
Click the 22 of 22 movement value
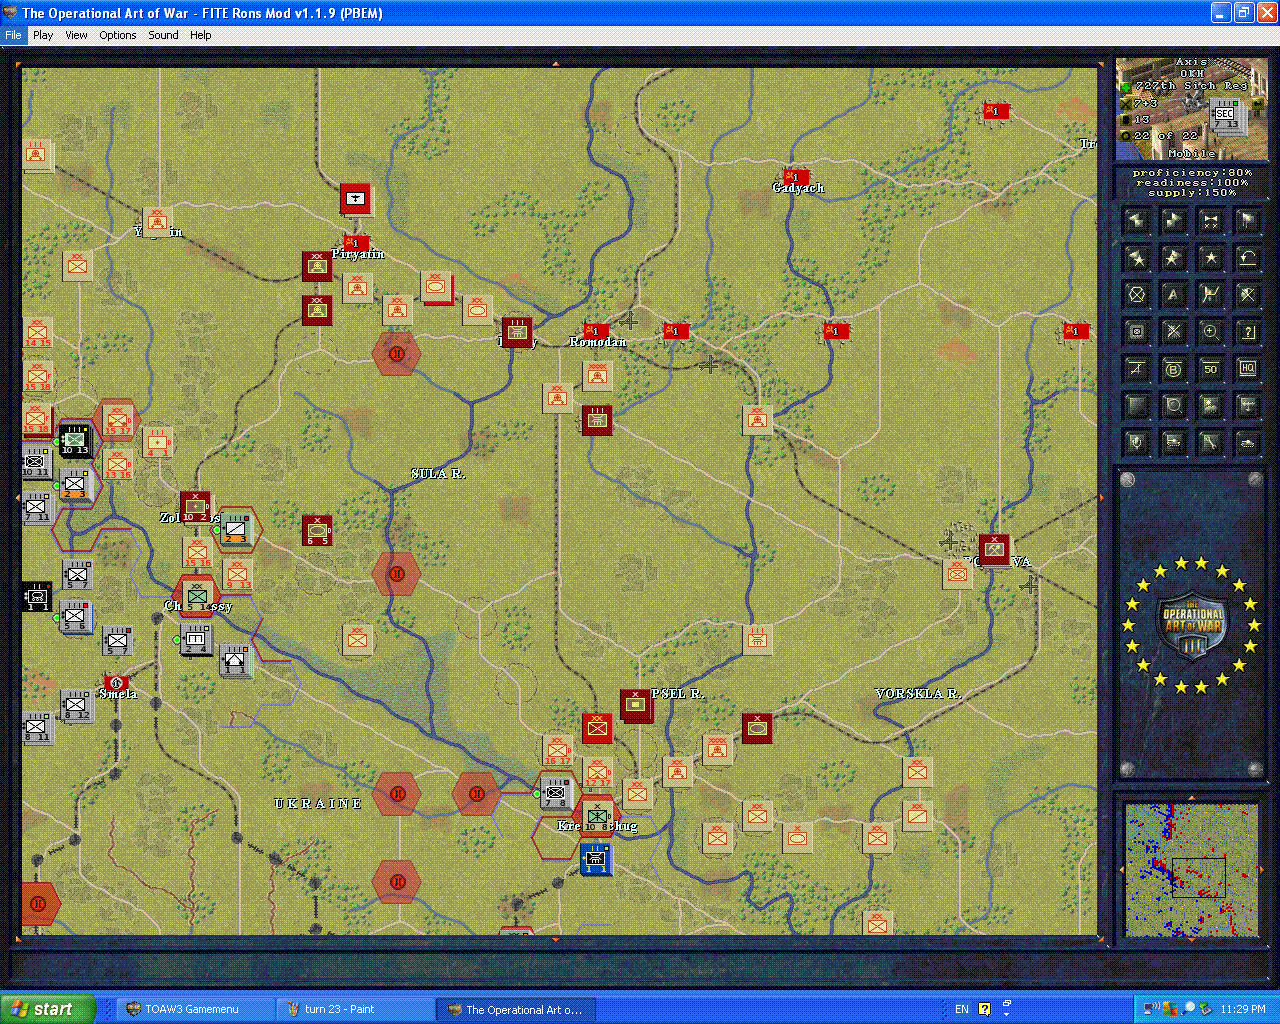1164,136
